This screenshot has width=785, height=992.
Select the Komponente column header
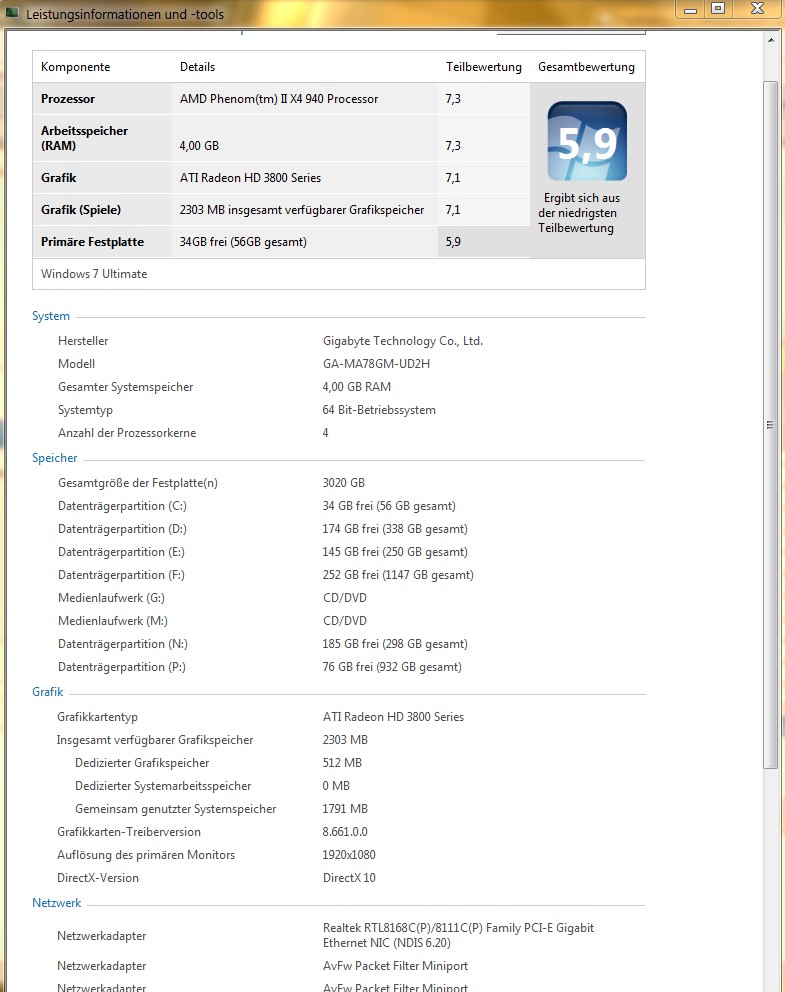pyautogui.click(x=75, y=67)
